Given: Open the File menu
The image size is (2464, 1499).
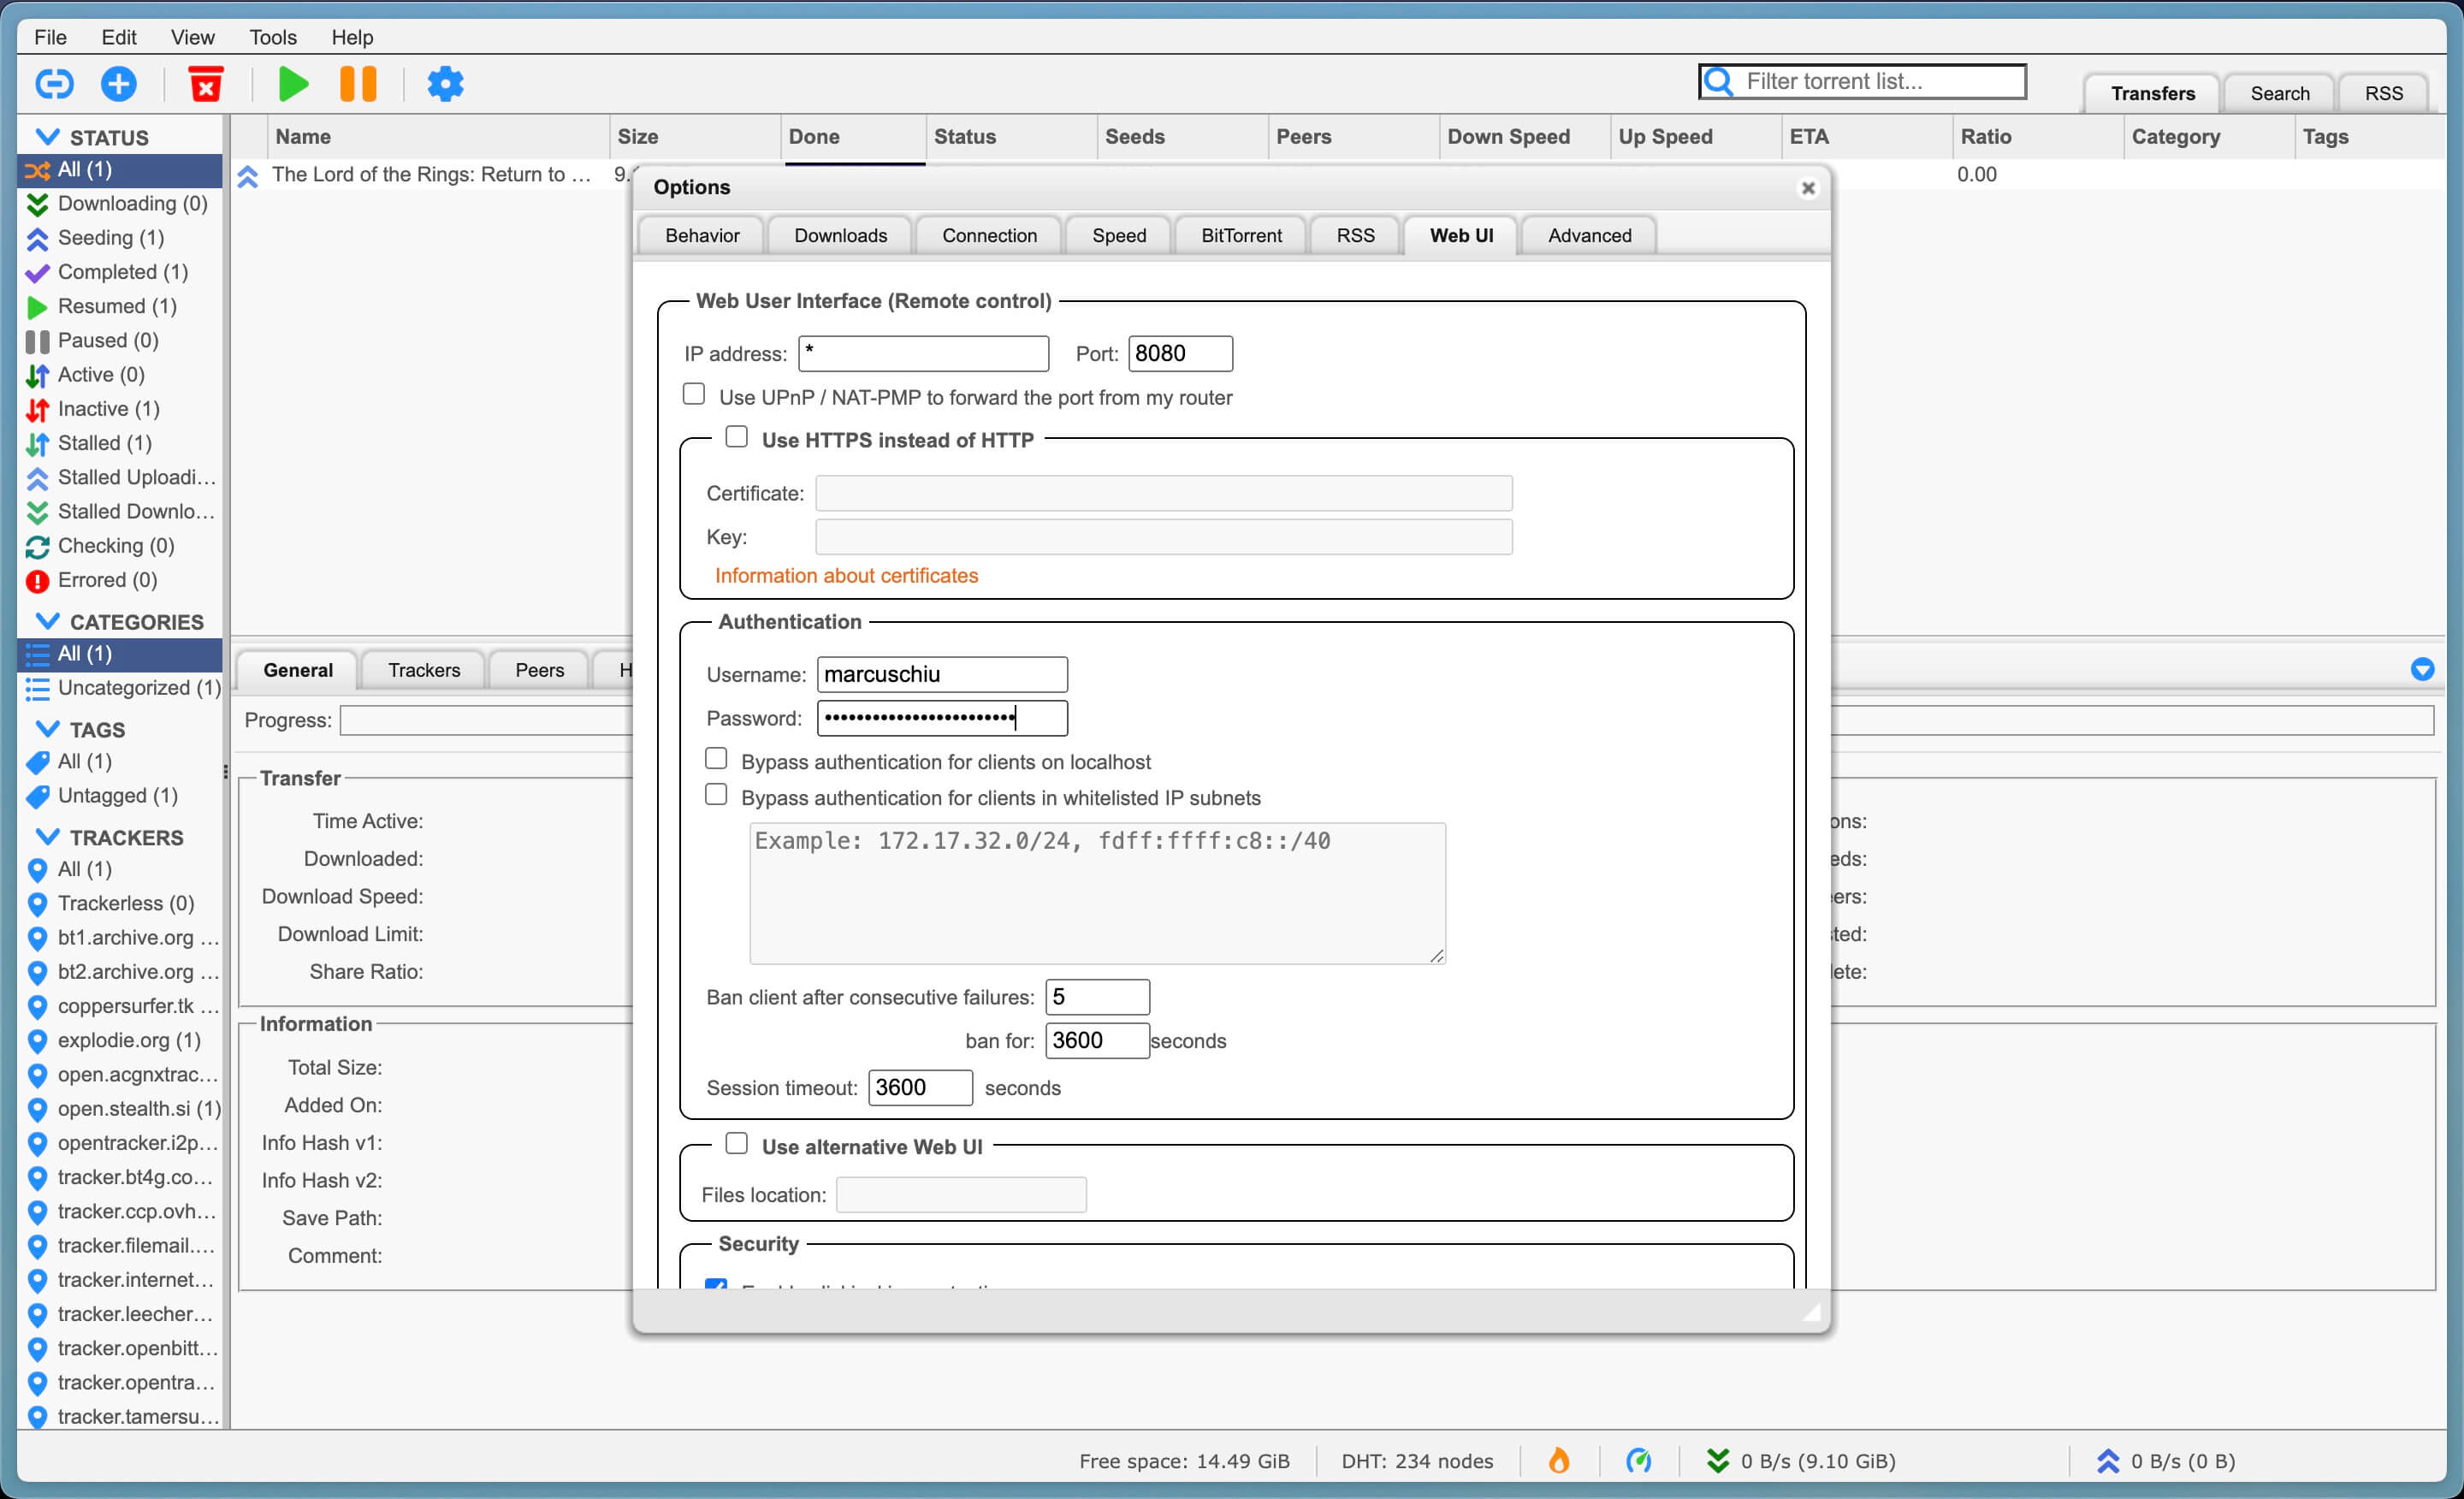Looking at the screenshot, I should pyautogui.click(x=50, y=37).
